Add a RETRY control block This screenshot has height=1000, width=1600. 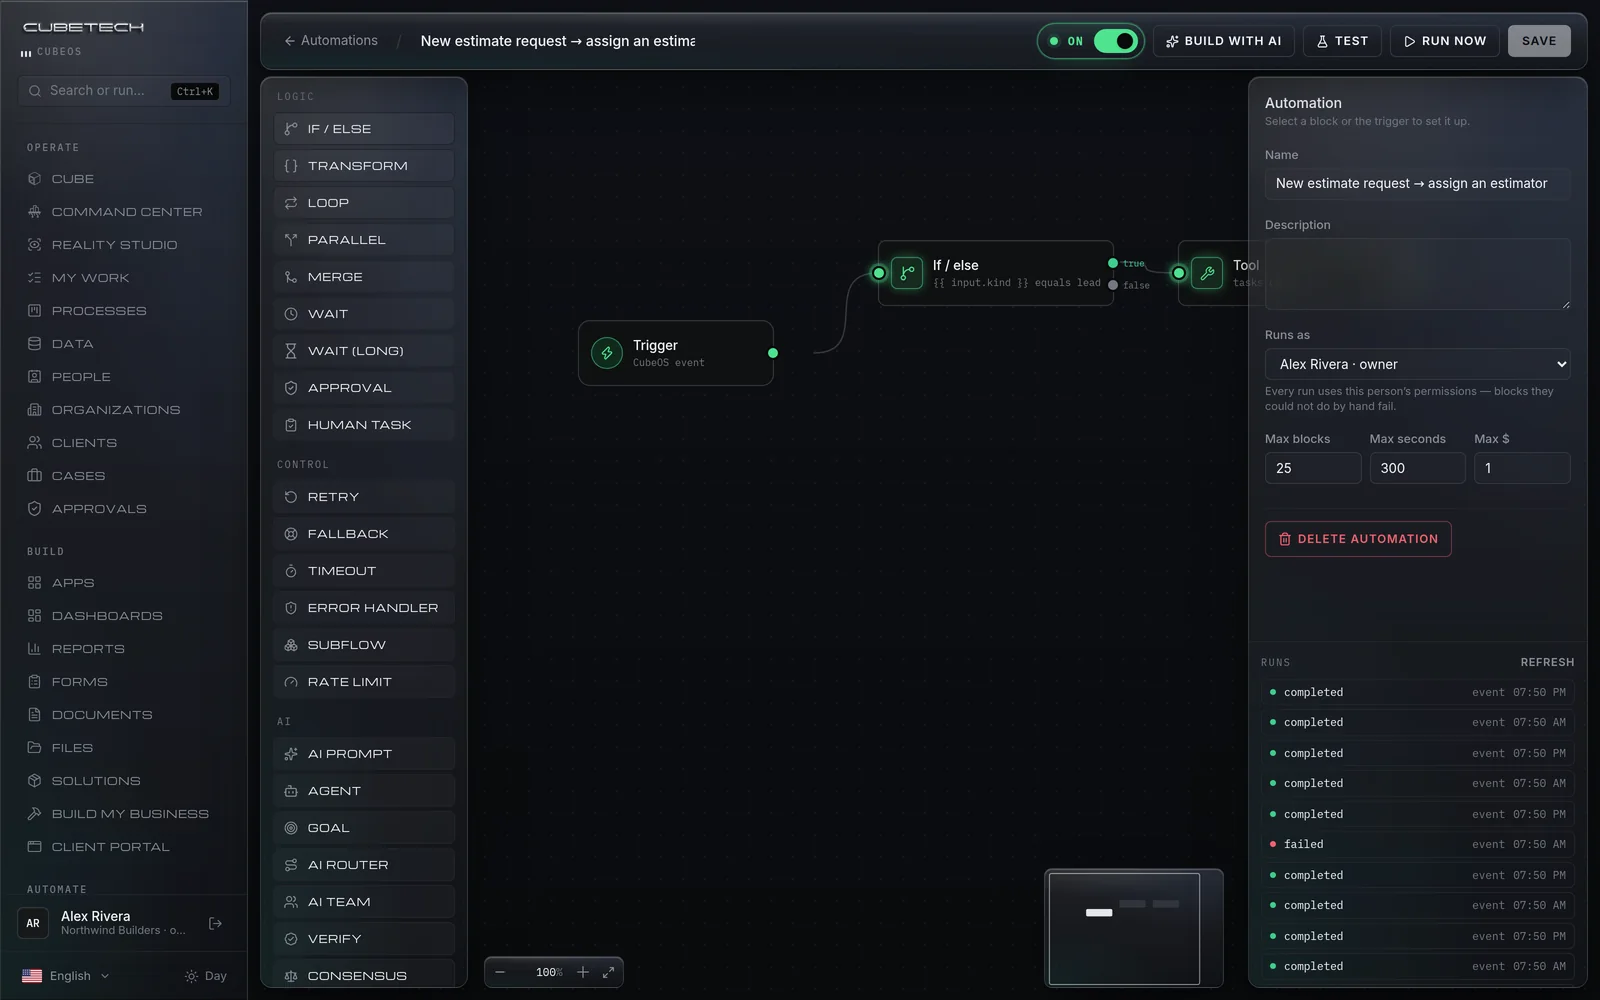(x=364, y=497)
